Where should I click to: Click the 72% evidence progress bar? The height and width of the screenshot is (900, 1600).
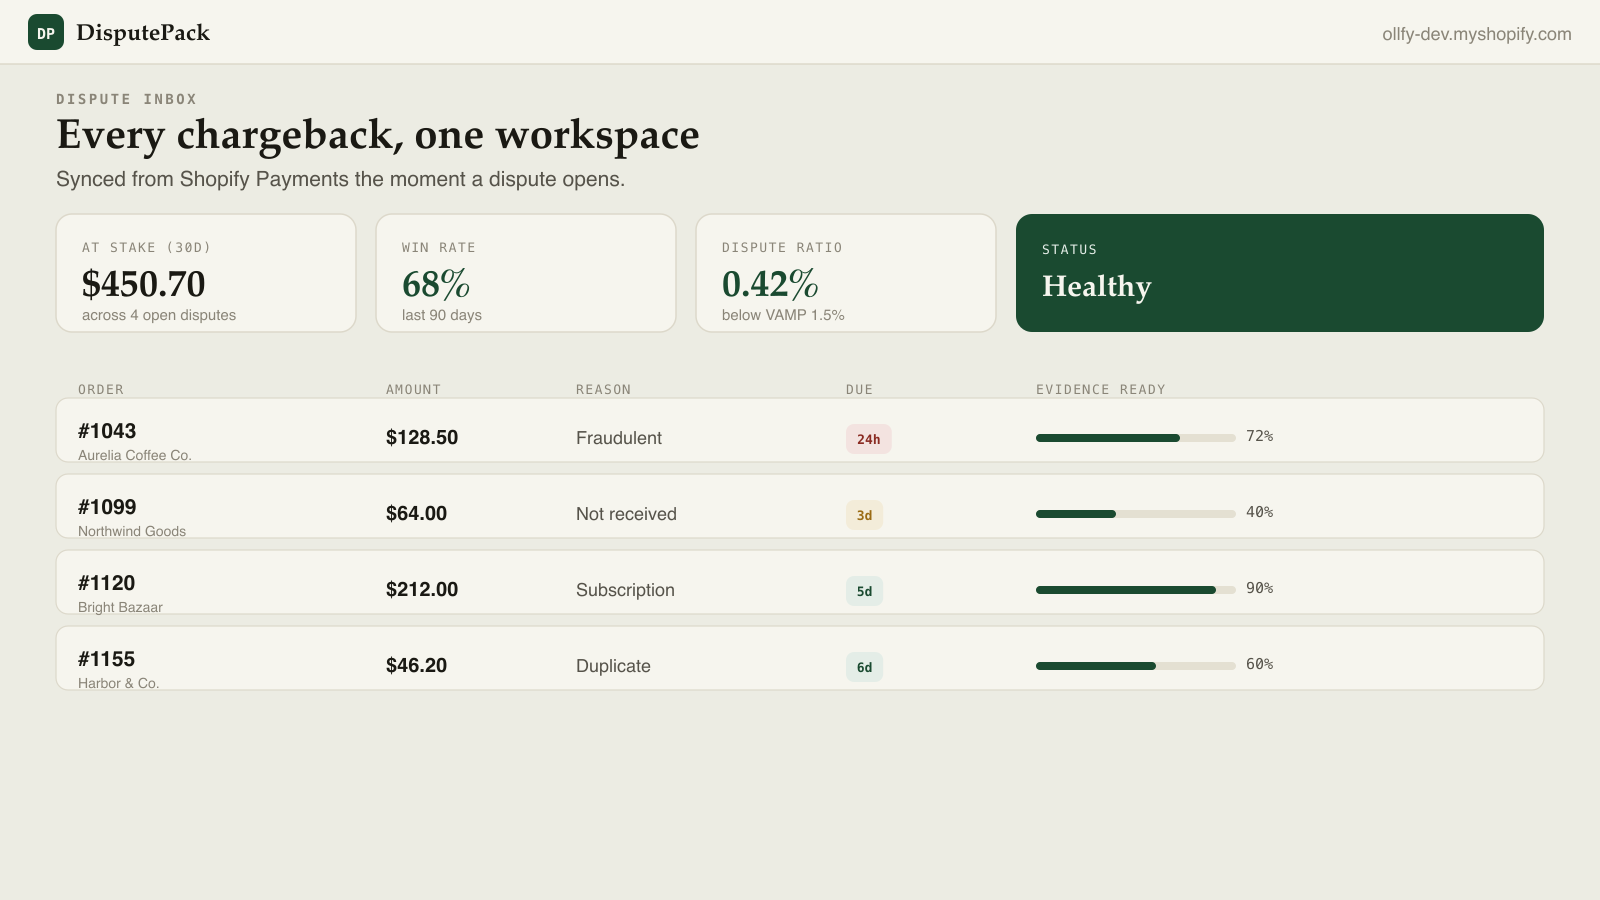(1136, 438)
